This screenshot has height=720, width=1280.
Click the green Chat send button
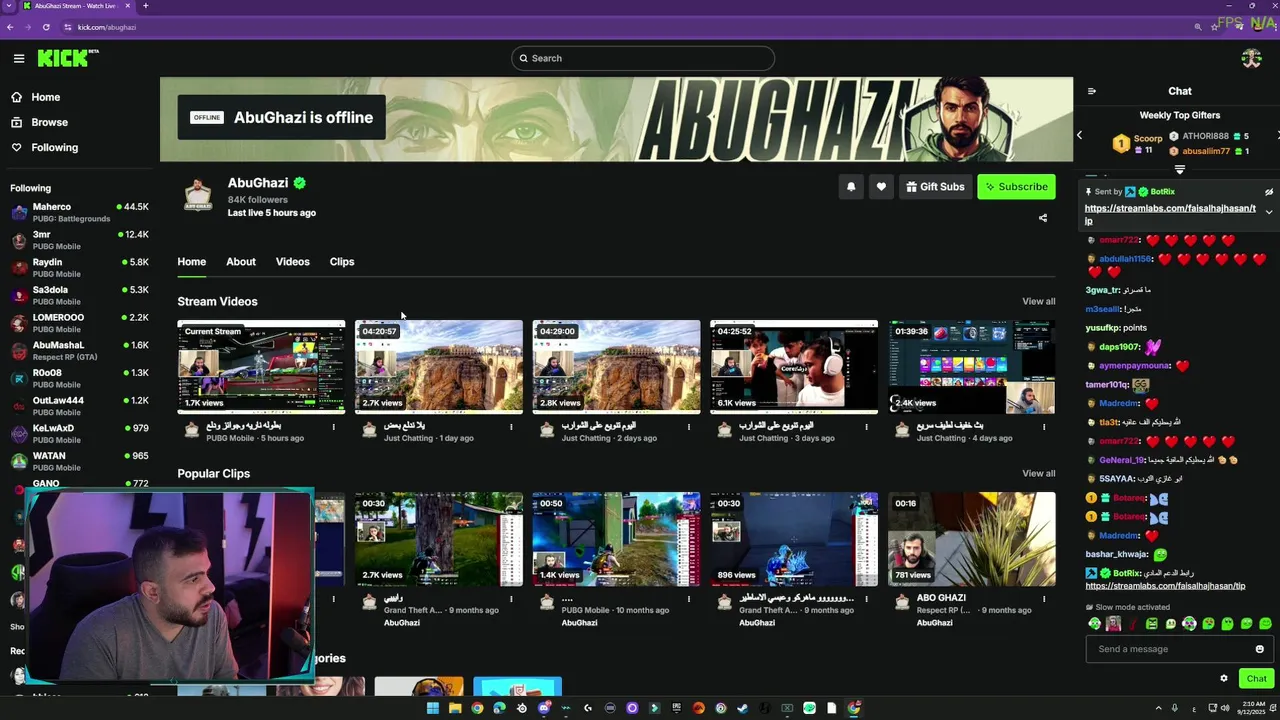1256,678
